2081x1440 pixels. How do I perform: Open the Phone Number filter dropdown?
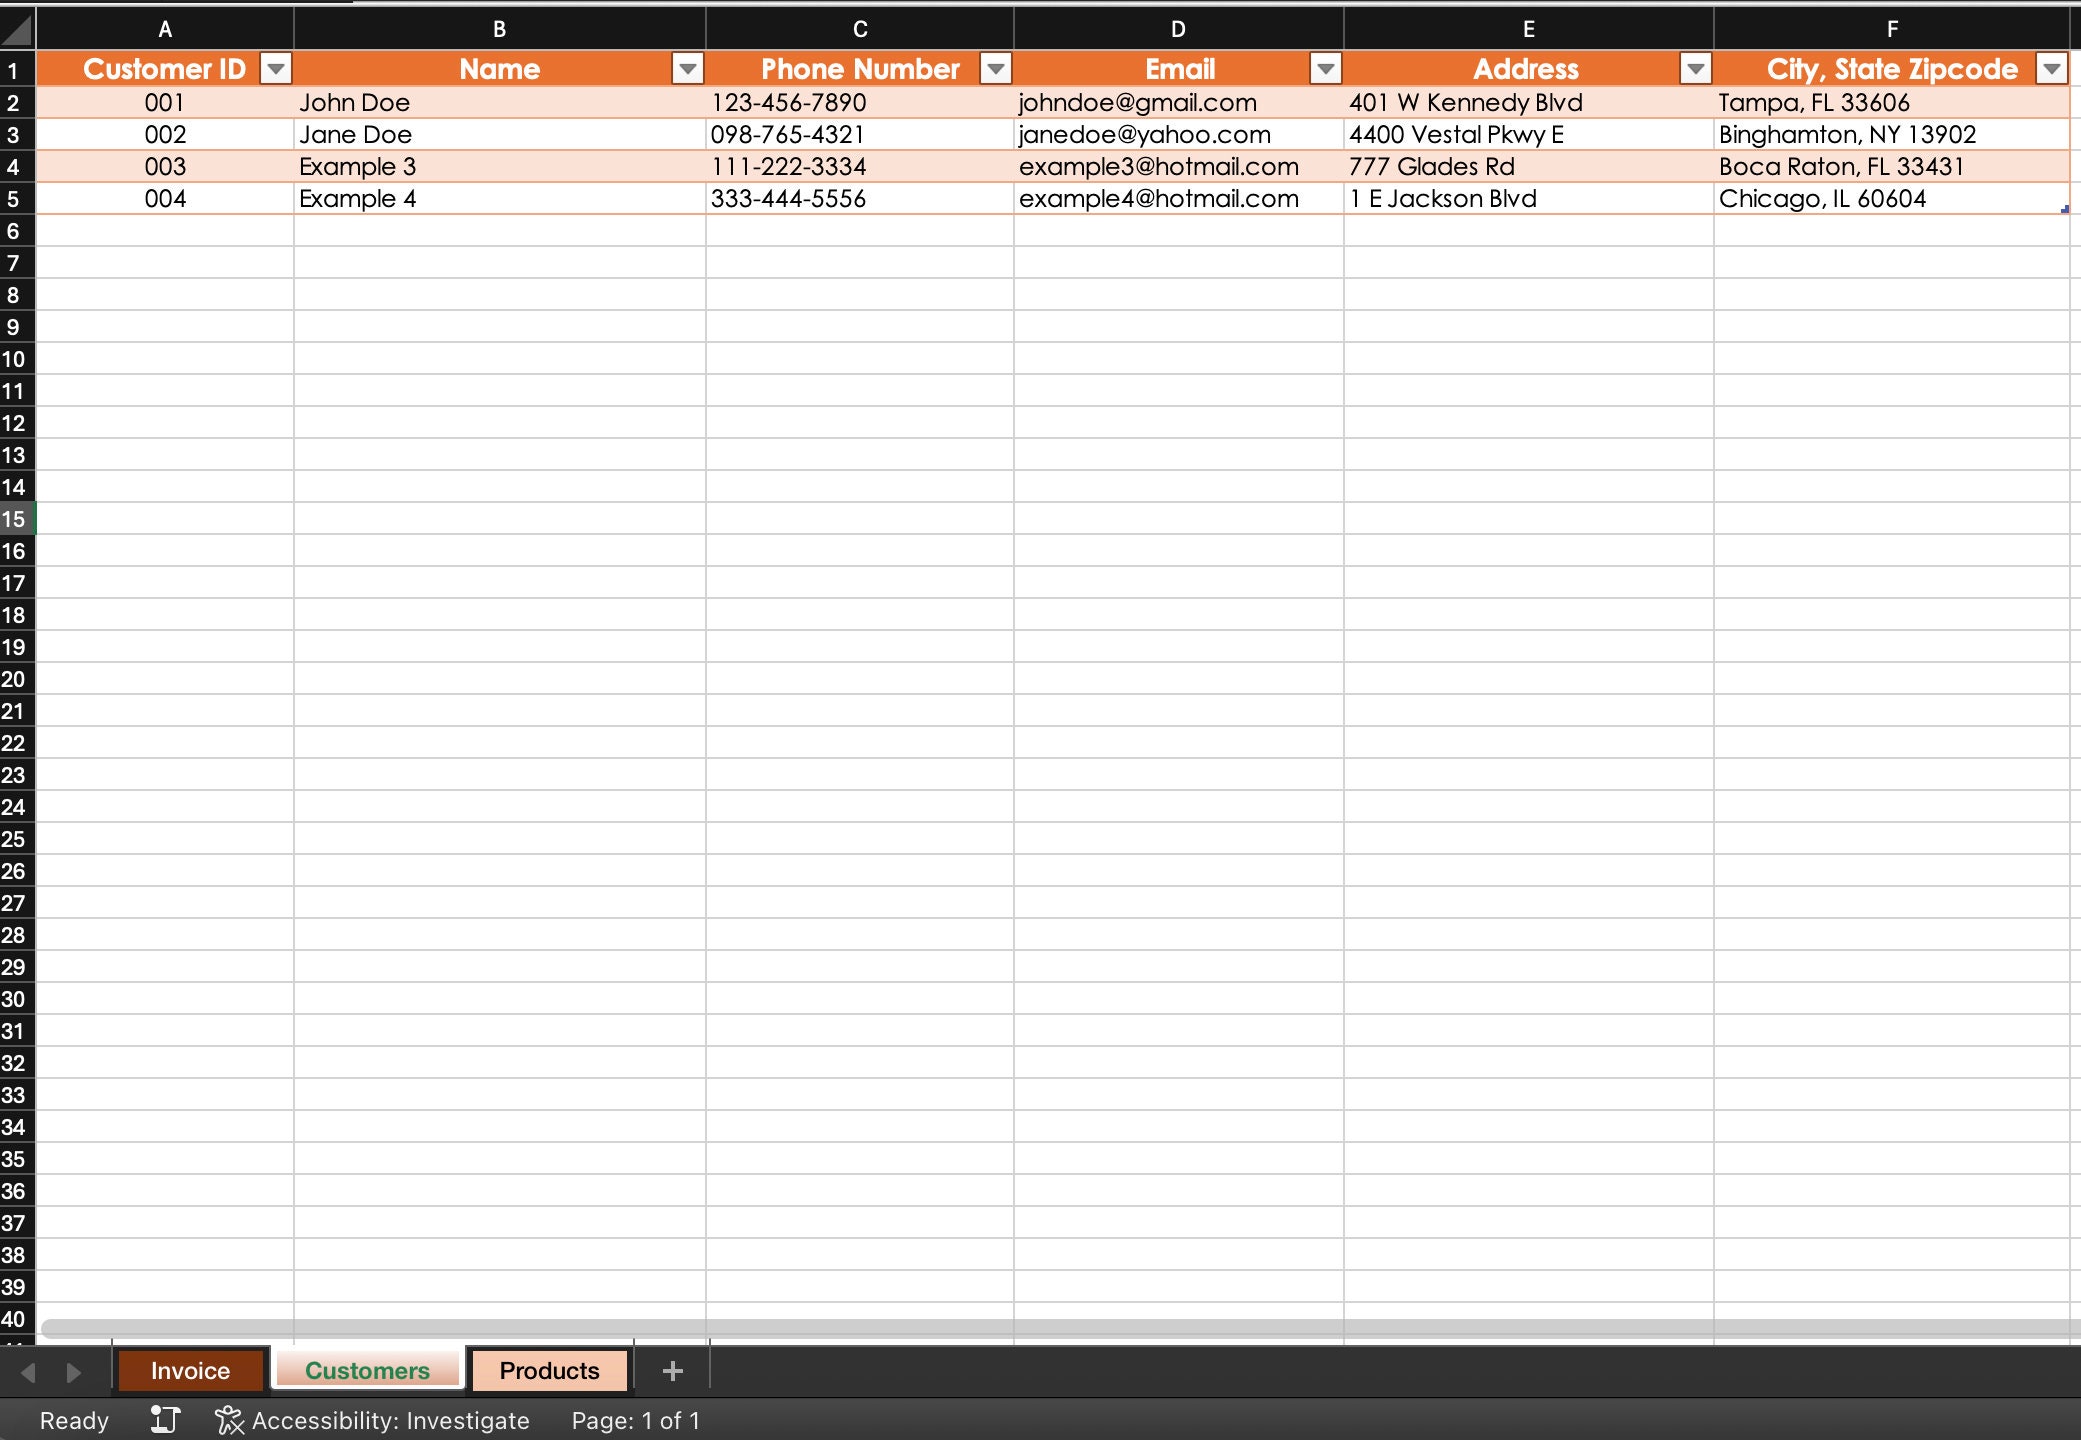coord(996,68)
